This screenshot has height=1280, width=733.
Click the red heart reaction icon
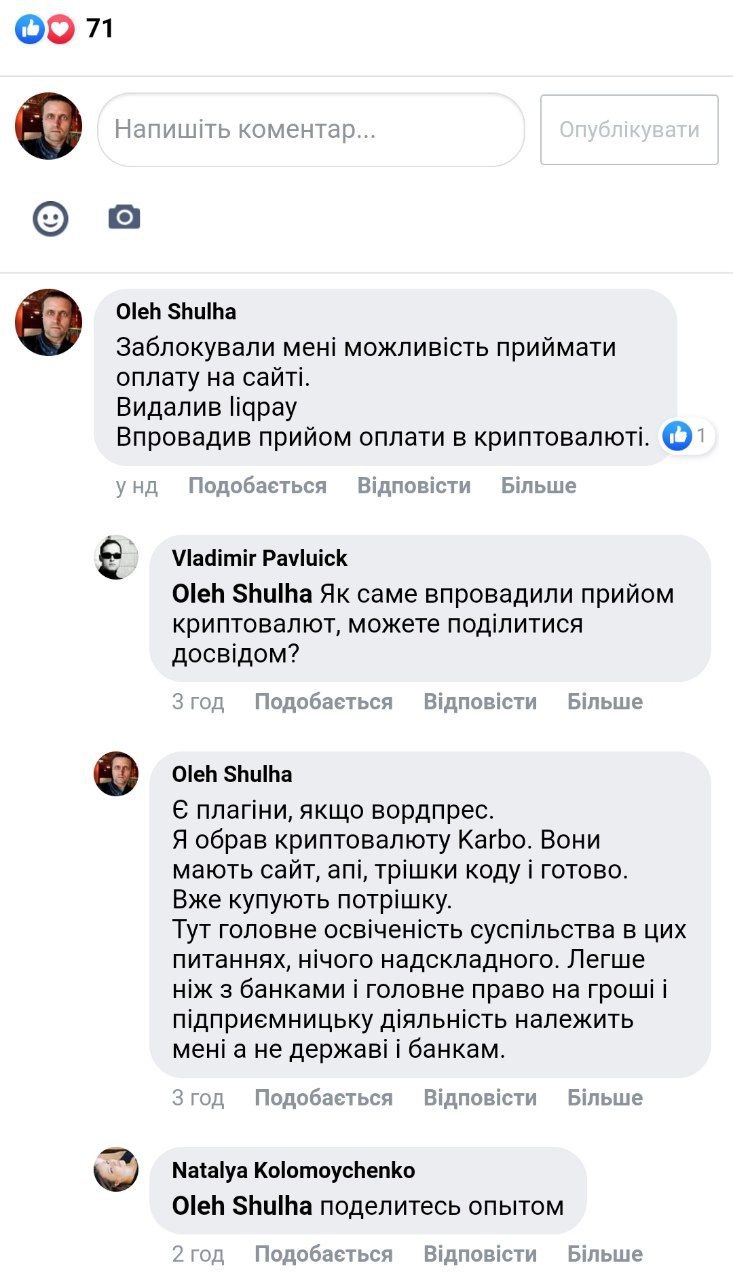(61, 29)
